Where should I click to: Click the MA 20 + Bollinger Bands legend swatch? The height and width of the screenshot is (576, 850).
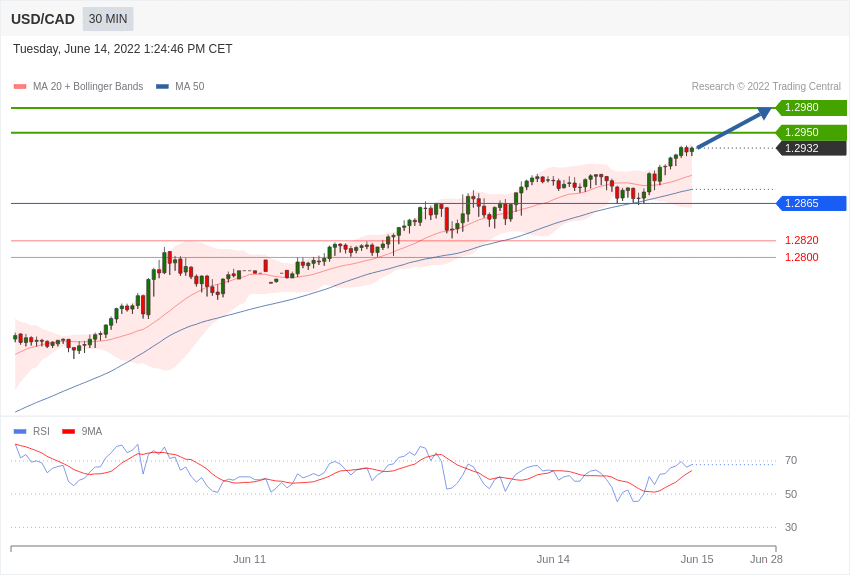[x=20, y=87]
